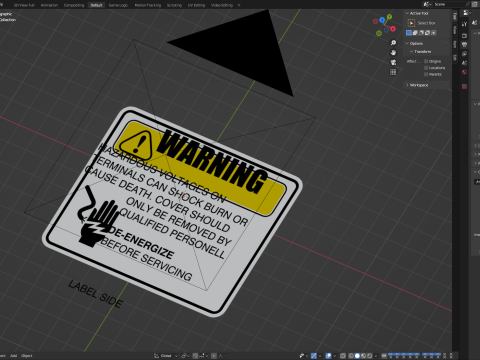Toggle X-Ray mode button

(343, 356)
